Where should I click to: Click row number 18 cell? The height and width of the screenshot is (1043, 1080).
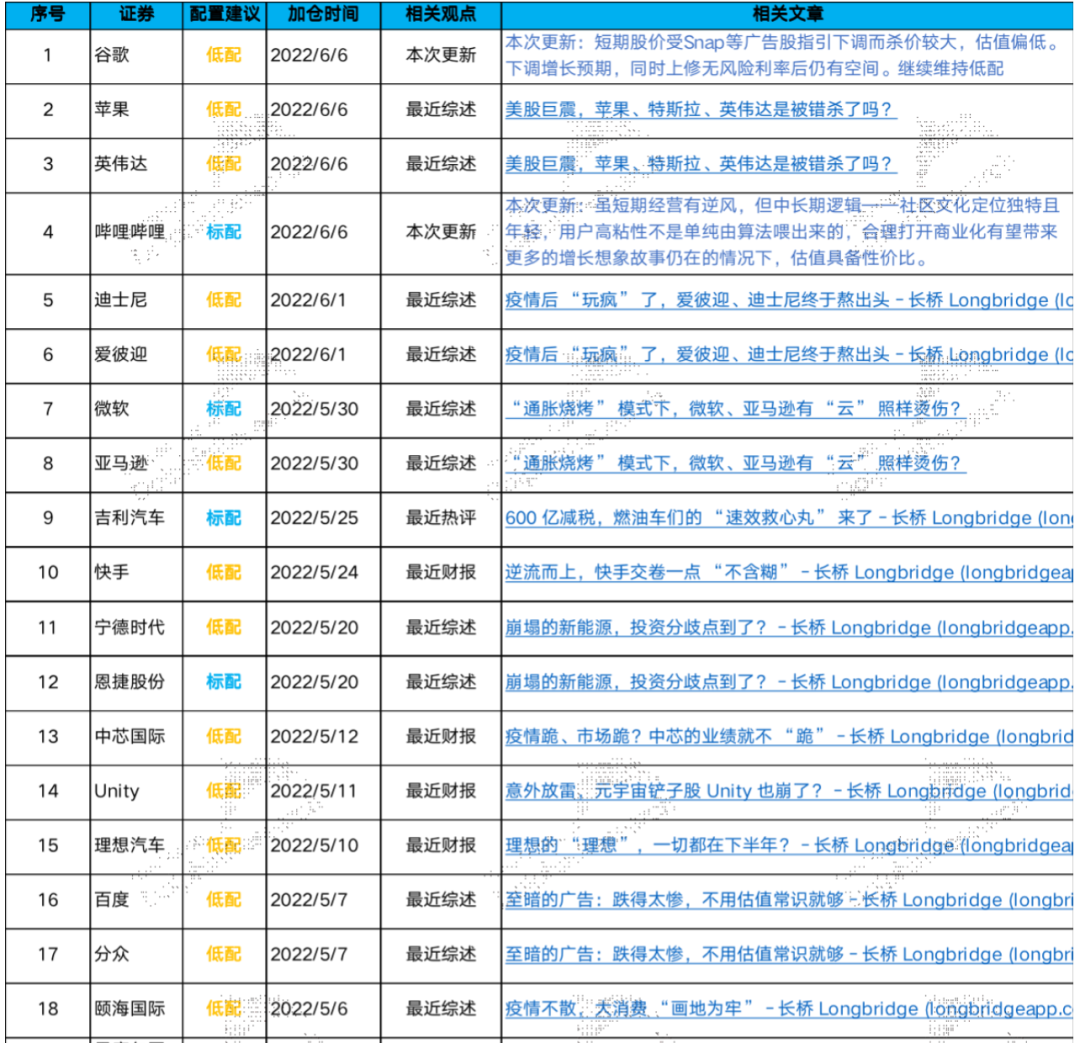48,1009
